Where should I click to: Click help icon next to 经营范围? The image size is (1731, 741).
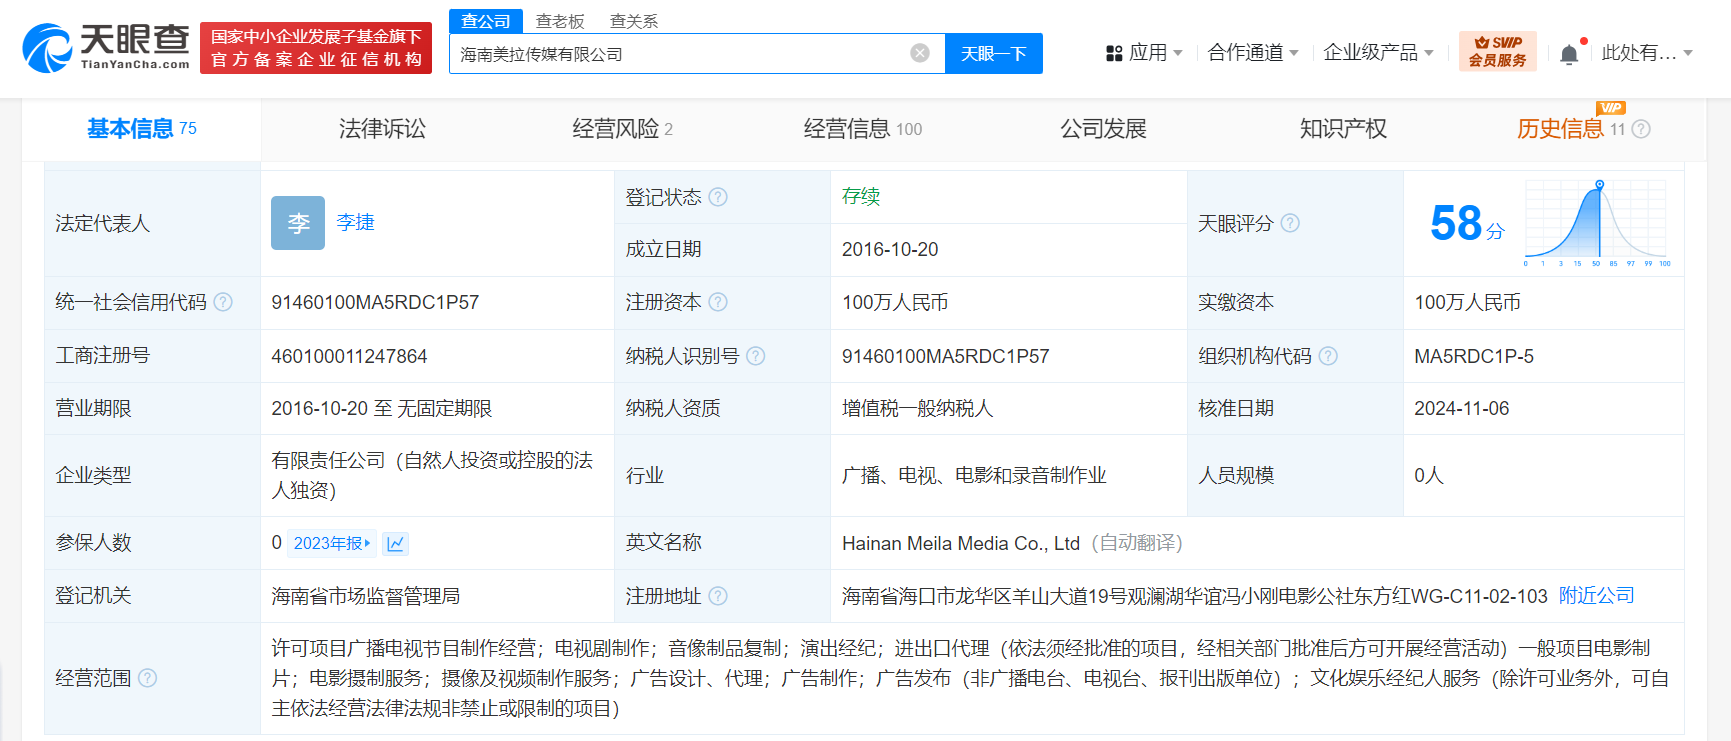coord(147,678)
